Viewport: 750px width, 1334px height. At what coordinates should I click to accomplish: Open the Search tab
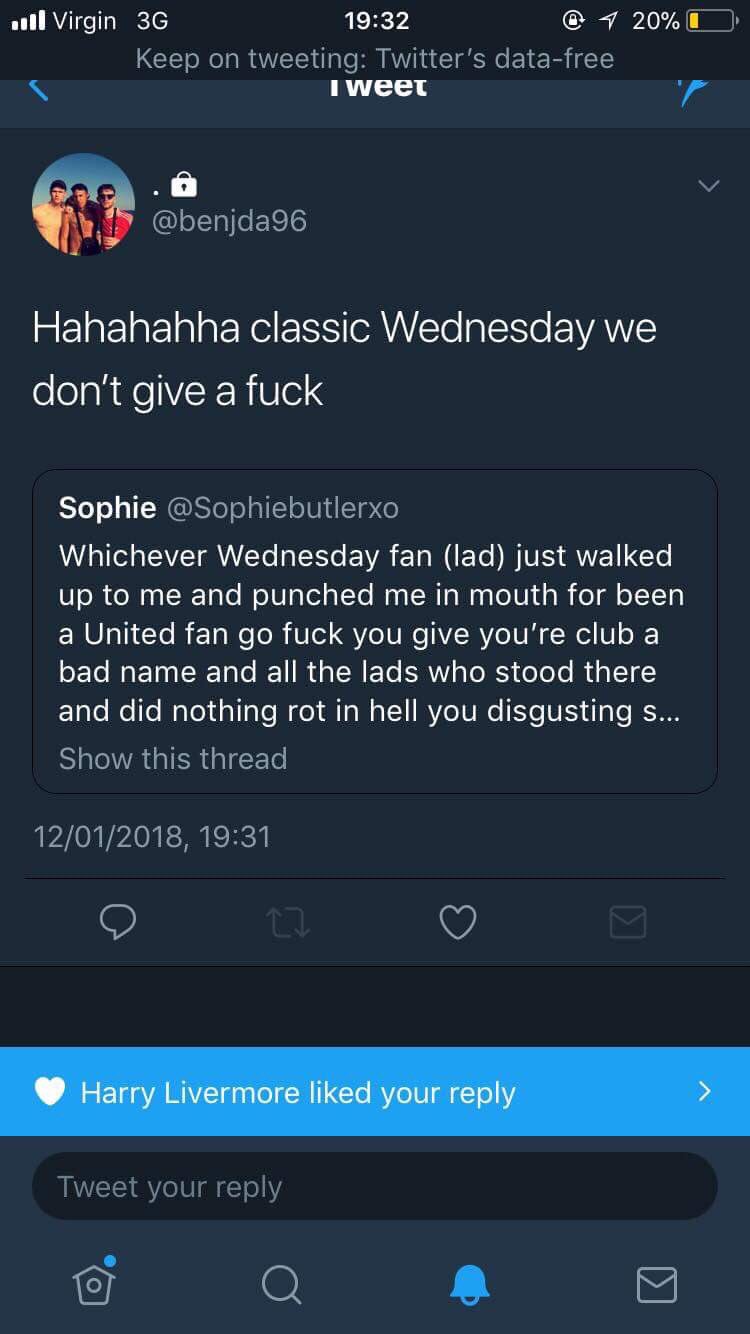(281, 1283)
